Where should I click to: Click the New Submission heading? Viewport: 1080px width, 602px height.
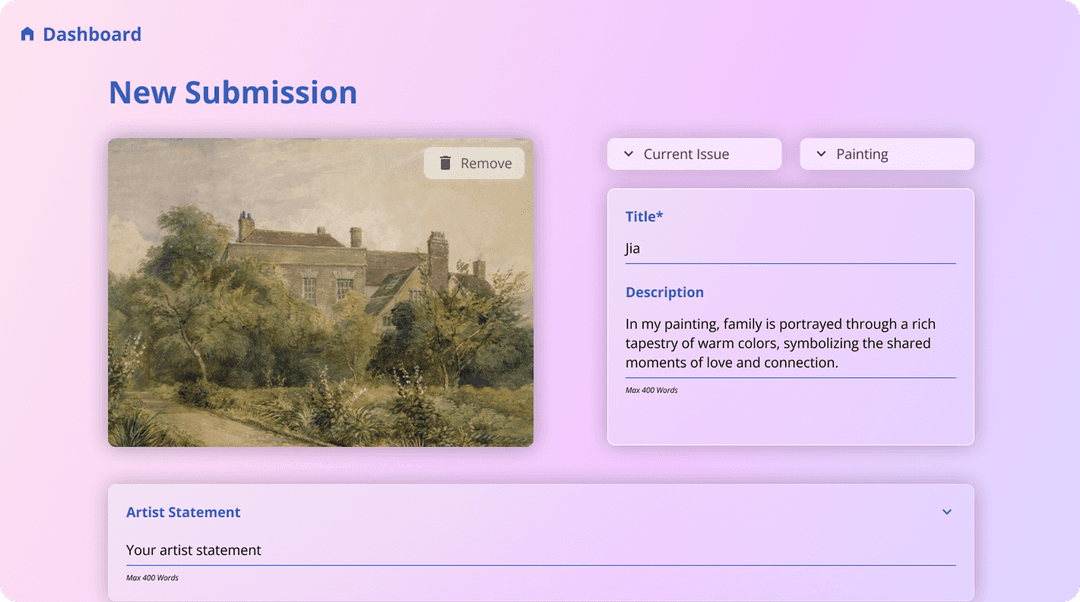pyautogui.click(x=232, y=92)
